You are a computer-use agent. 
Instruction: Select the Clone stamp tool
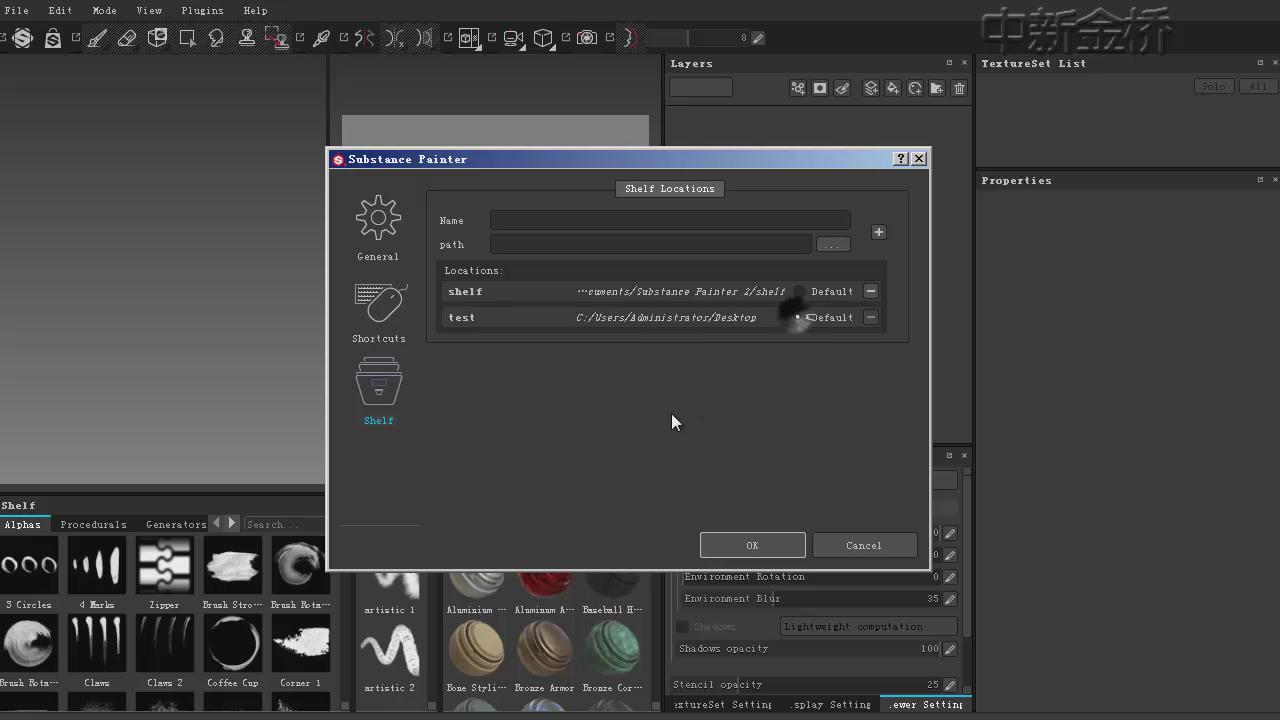coord(246,38)
